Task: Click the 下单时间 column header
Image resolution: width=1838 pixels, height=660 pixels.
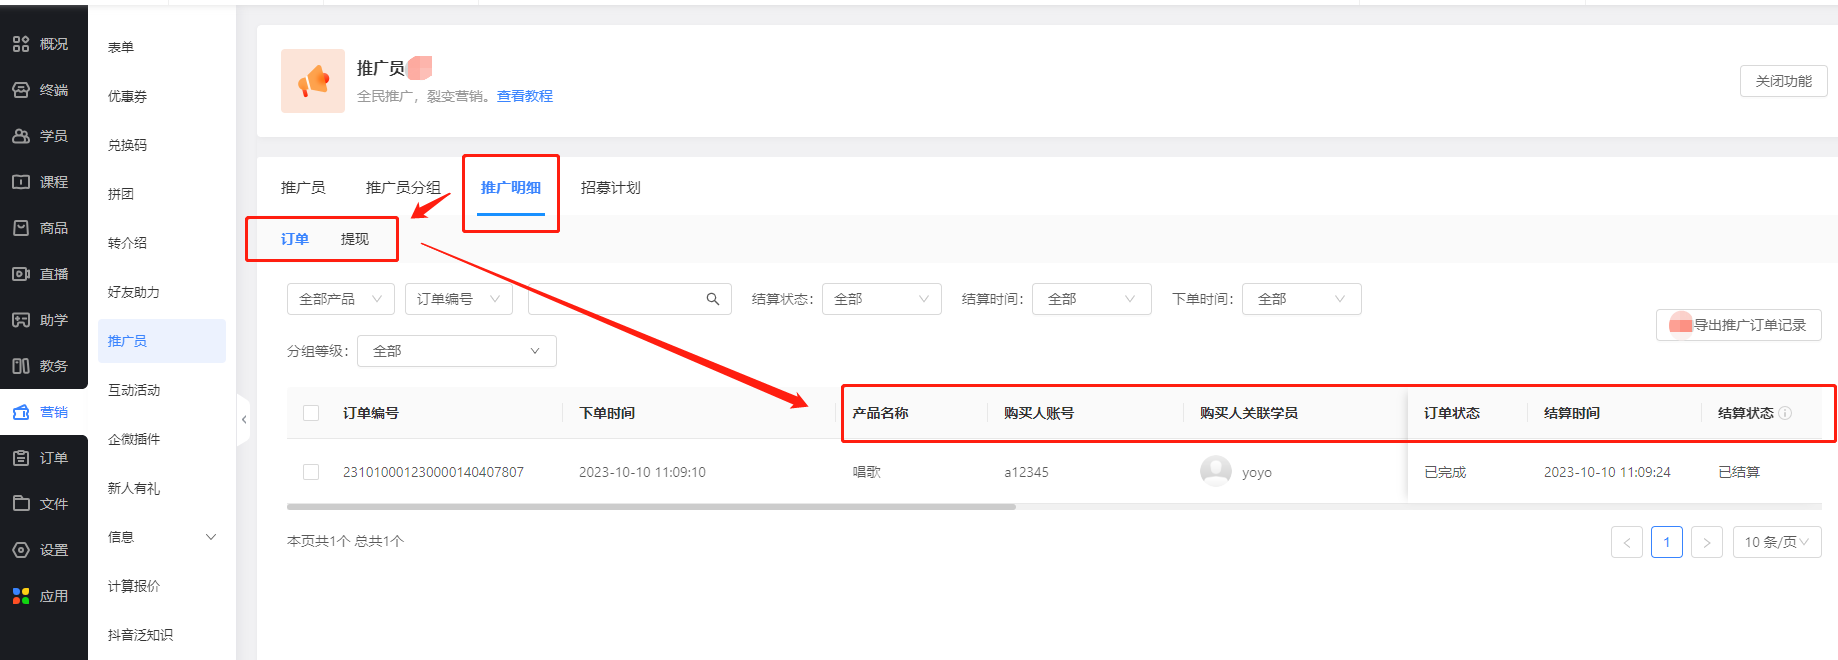Action: (x=607, y=413)
